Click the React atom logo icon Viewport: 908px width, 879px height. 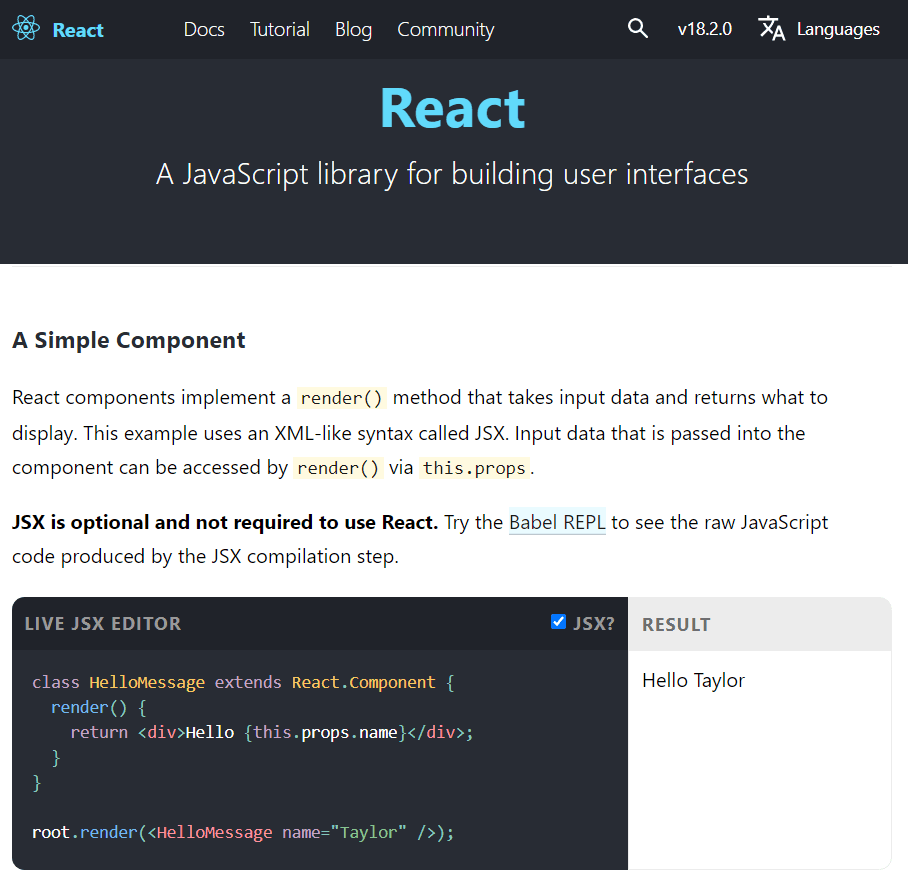(26, 29)
